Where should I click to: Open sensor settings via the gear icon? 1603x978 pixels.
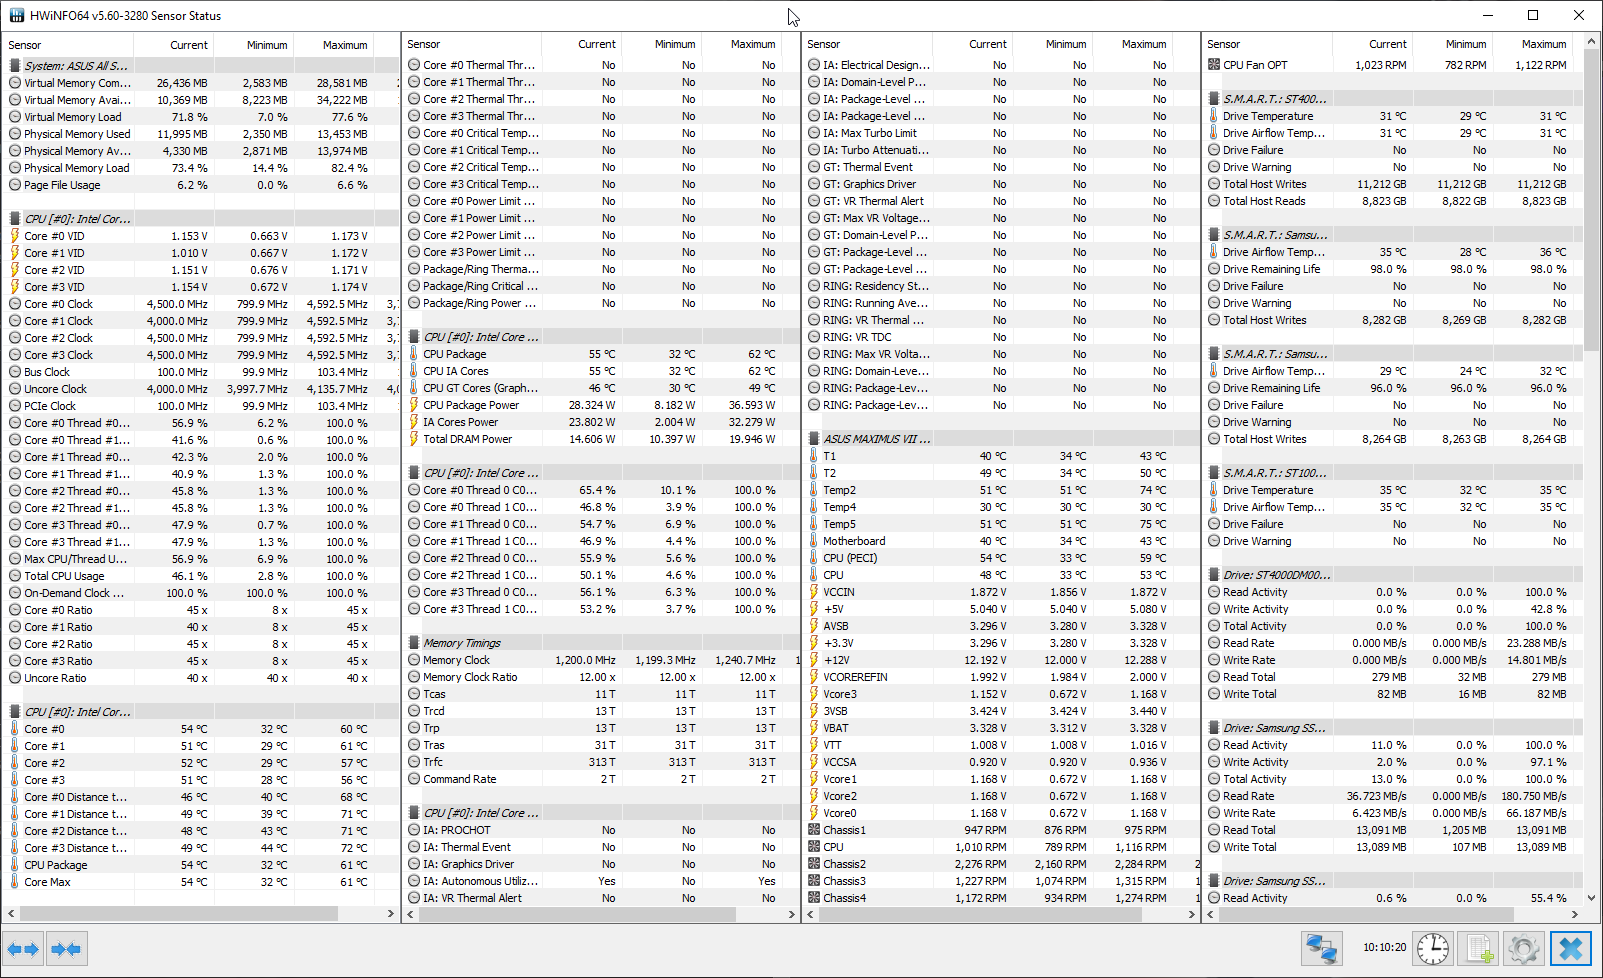[x=1523, y=948]
